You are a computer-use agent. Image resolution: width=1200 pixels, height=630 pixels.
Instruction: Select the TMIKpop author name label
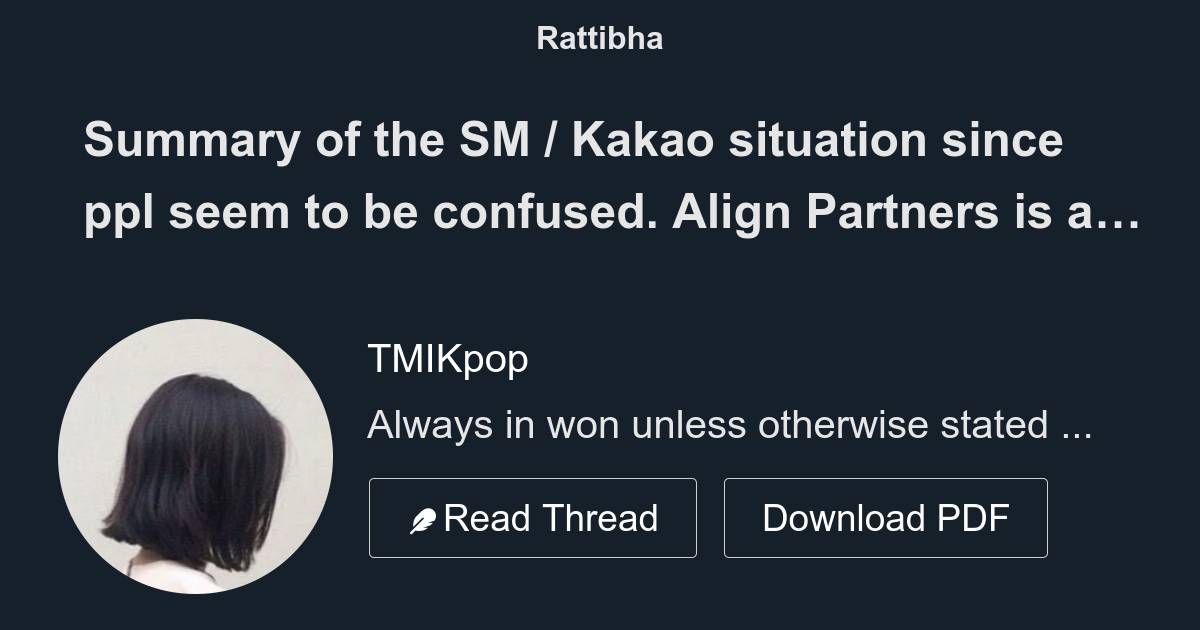pos(449,358)
